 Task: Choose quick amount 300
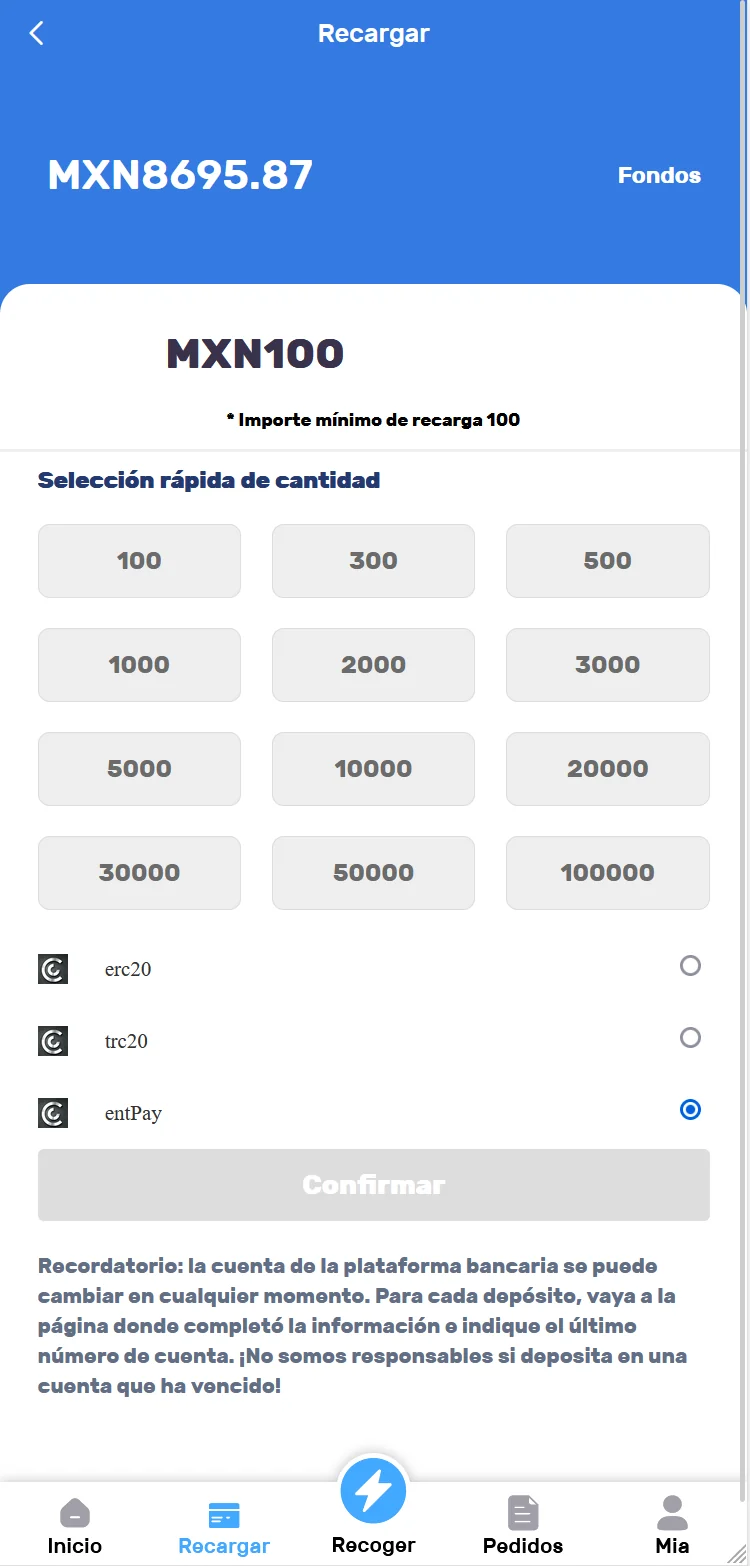click(373, 561)
